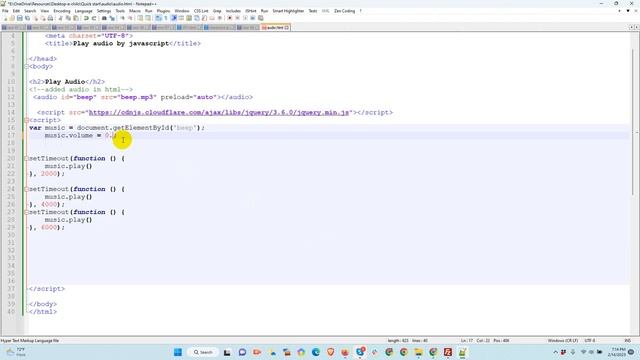Open the Smart Highlighter menu
Image resolution: width=640 pixels, height=360 pixels.
pos(288,11)
